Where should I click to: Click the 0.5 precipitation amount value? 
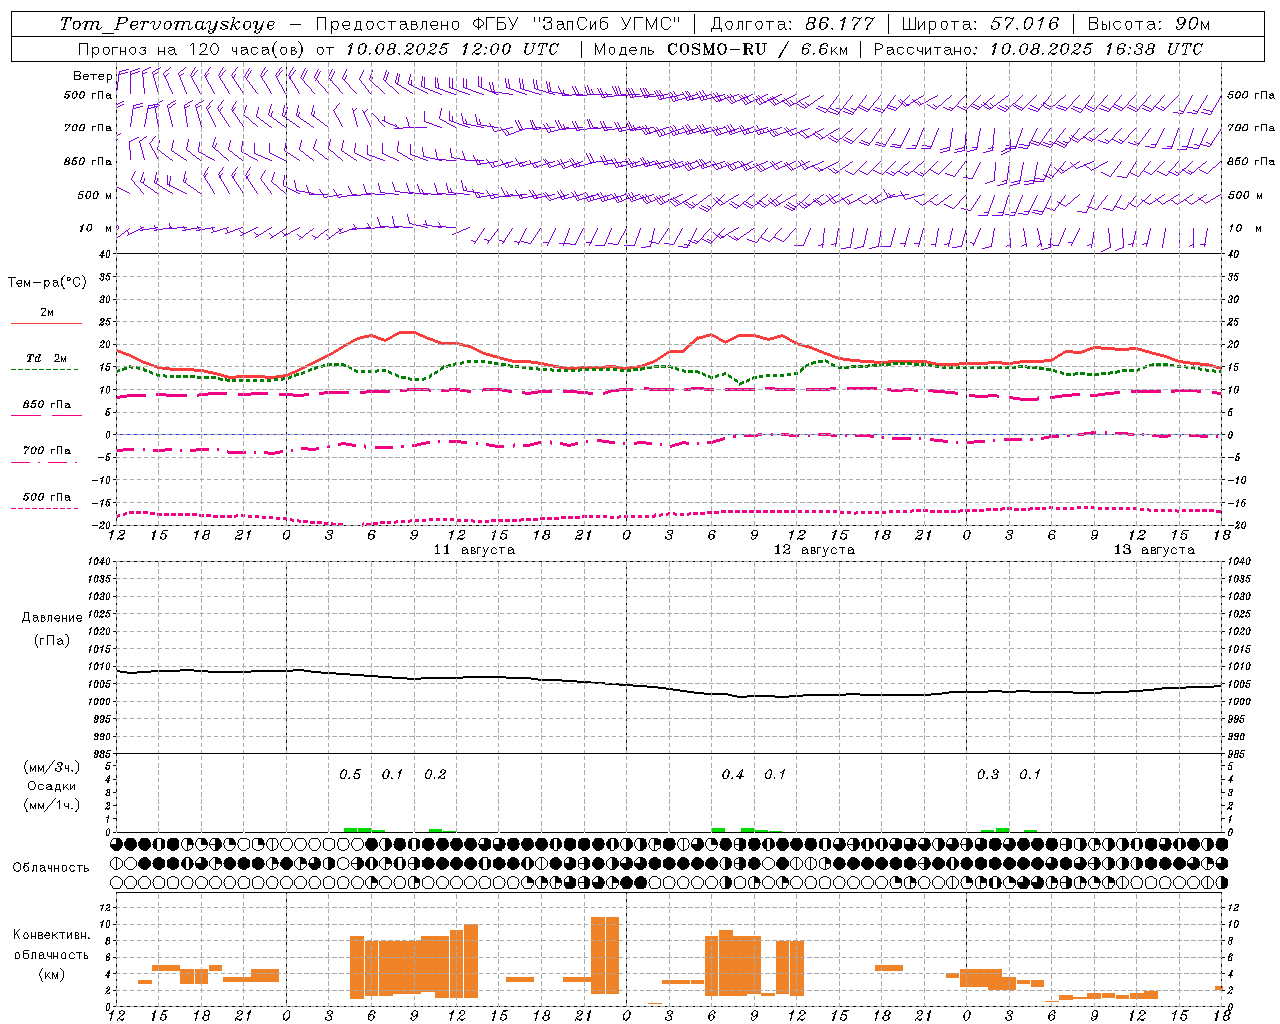350,774
